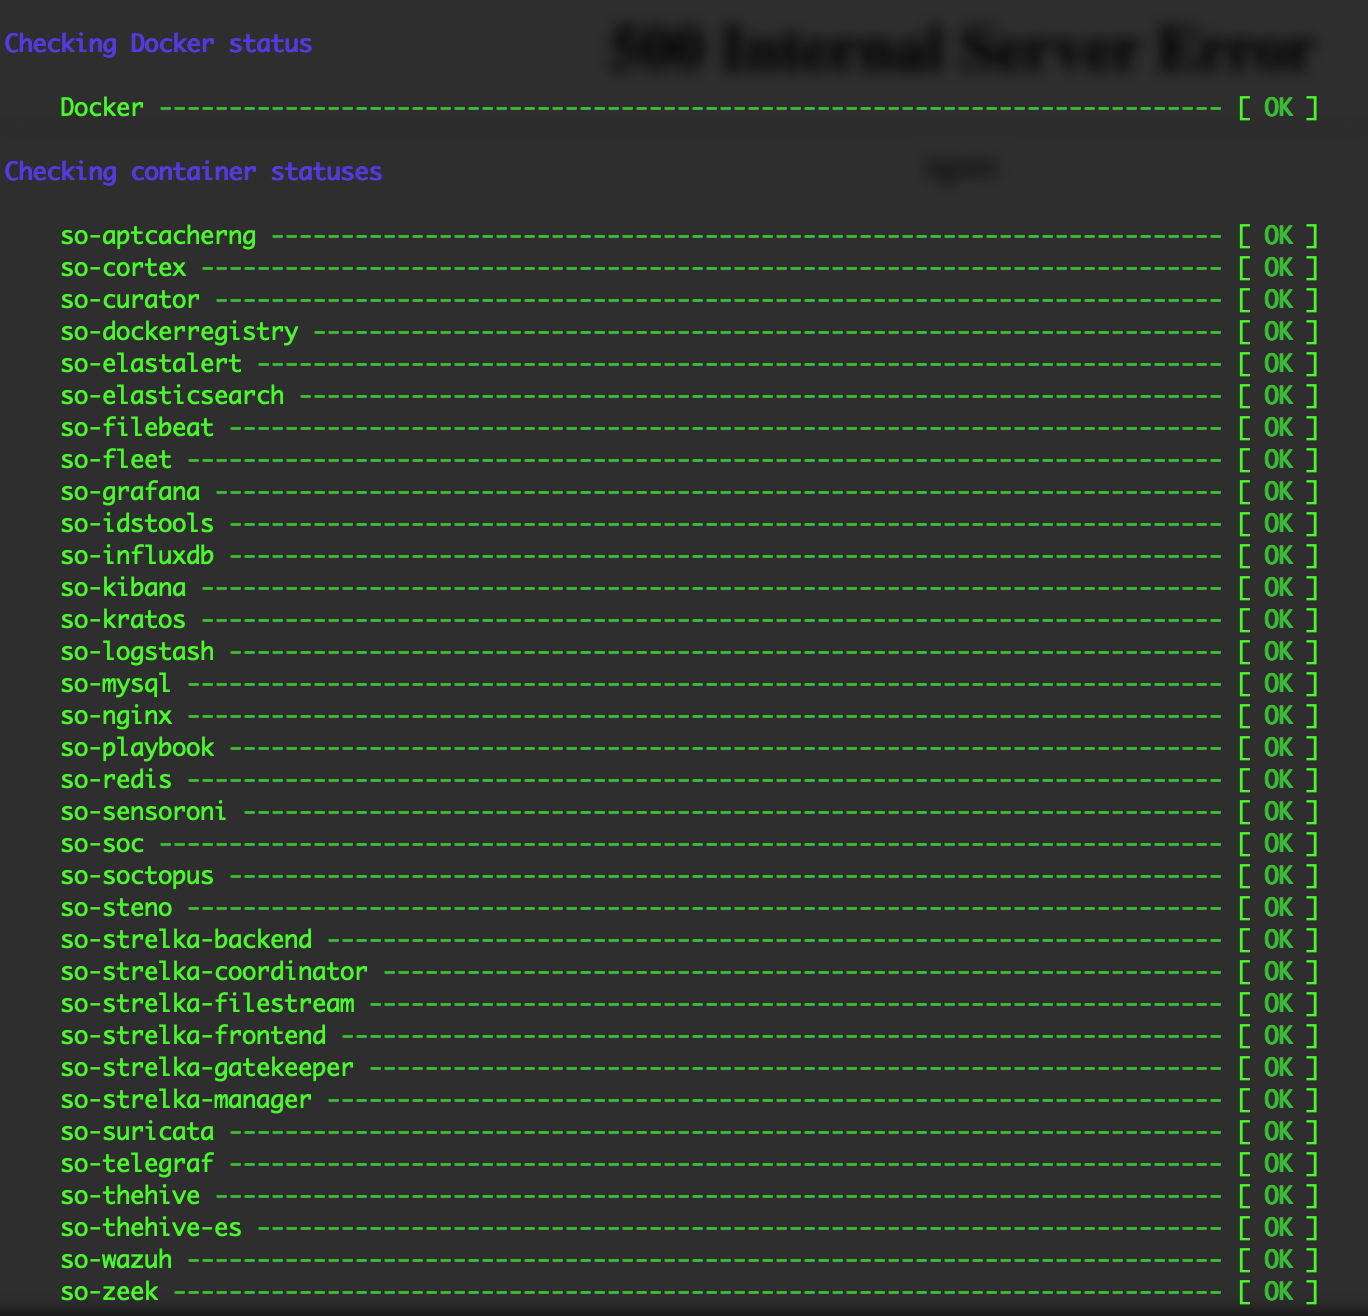
Task: Click the 'Checking container statuses' heading
Action: coord(193,172)
